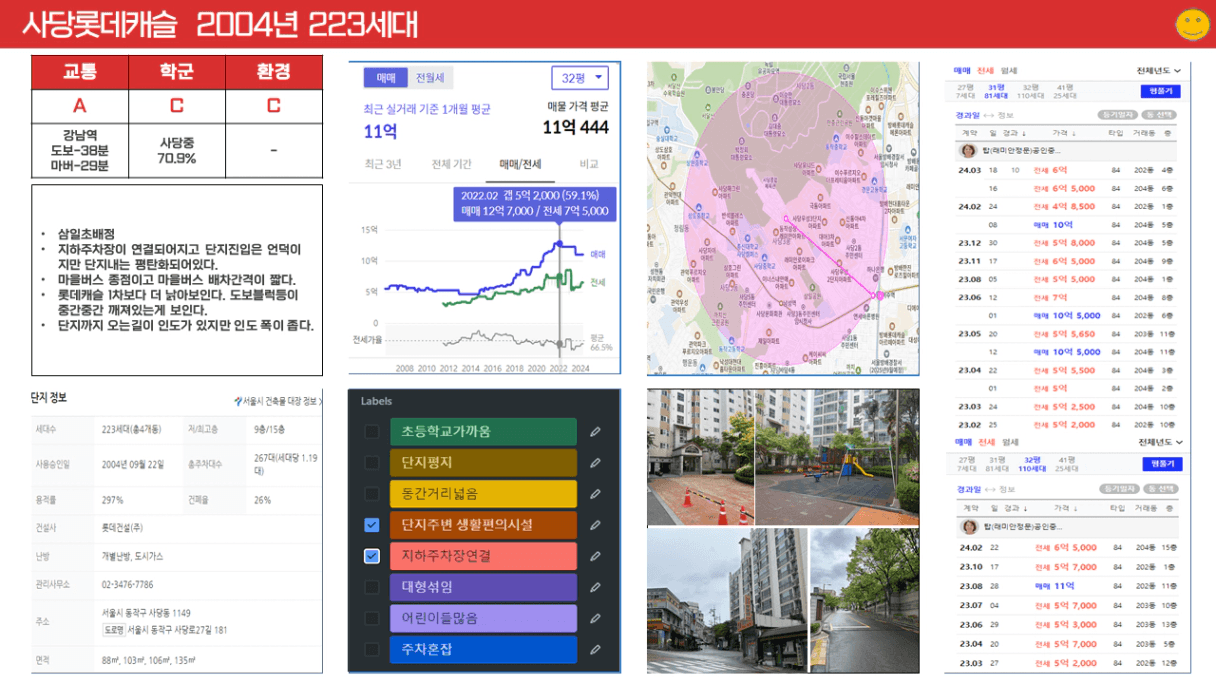Screen dimensions: 1216x684
Task: Edit the 단지주변 생활편의시설 label via its pencil
Action: tap(595, 525)
